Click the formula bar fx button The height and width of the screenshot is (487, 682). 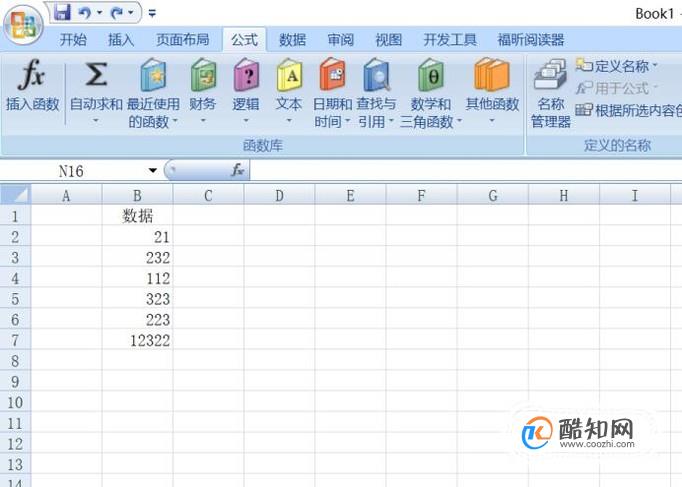(237, 170)
